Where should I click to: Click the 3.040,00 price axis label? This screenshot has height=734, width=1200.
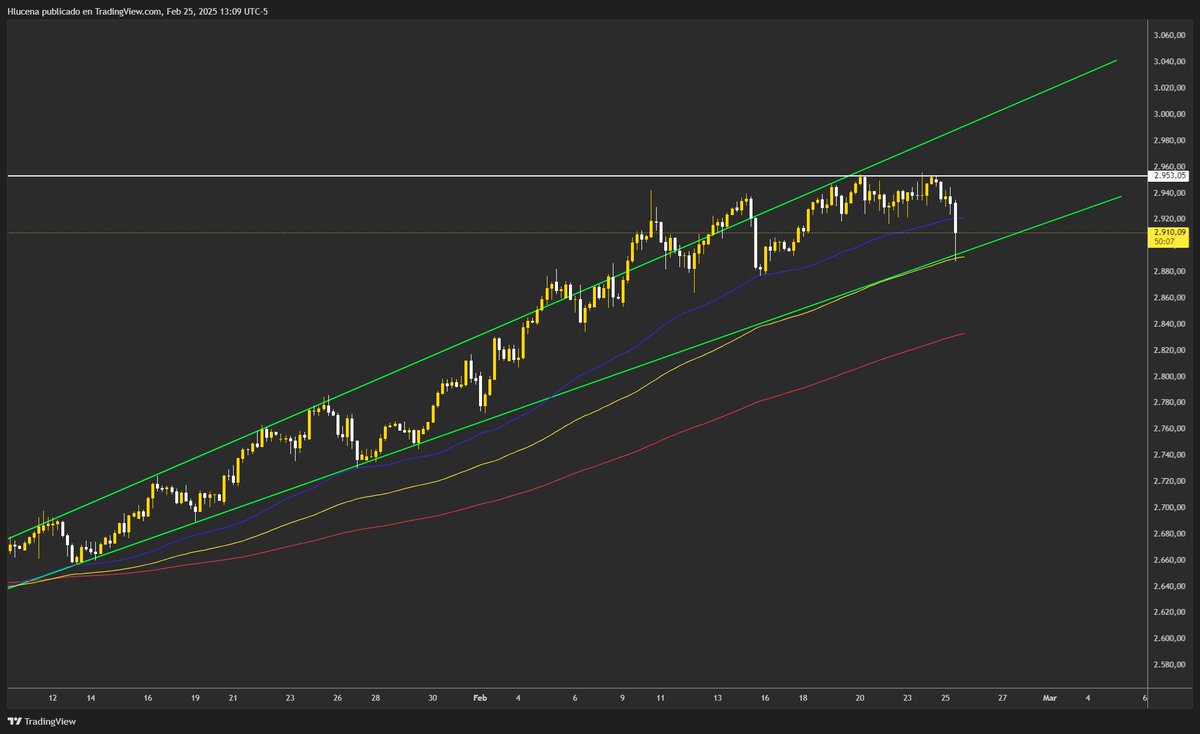click(x=1168, y=61)
